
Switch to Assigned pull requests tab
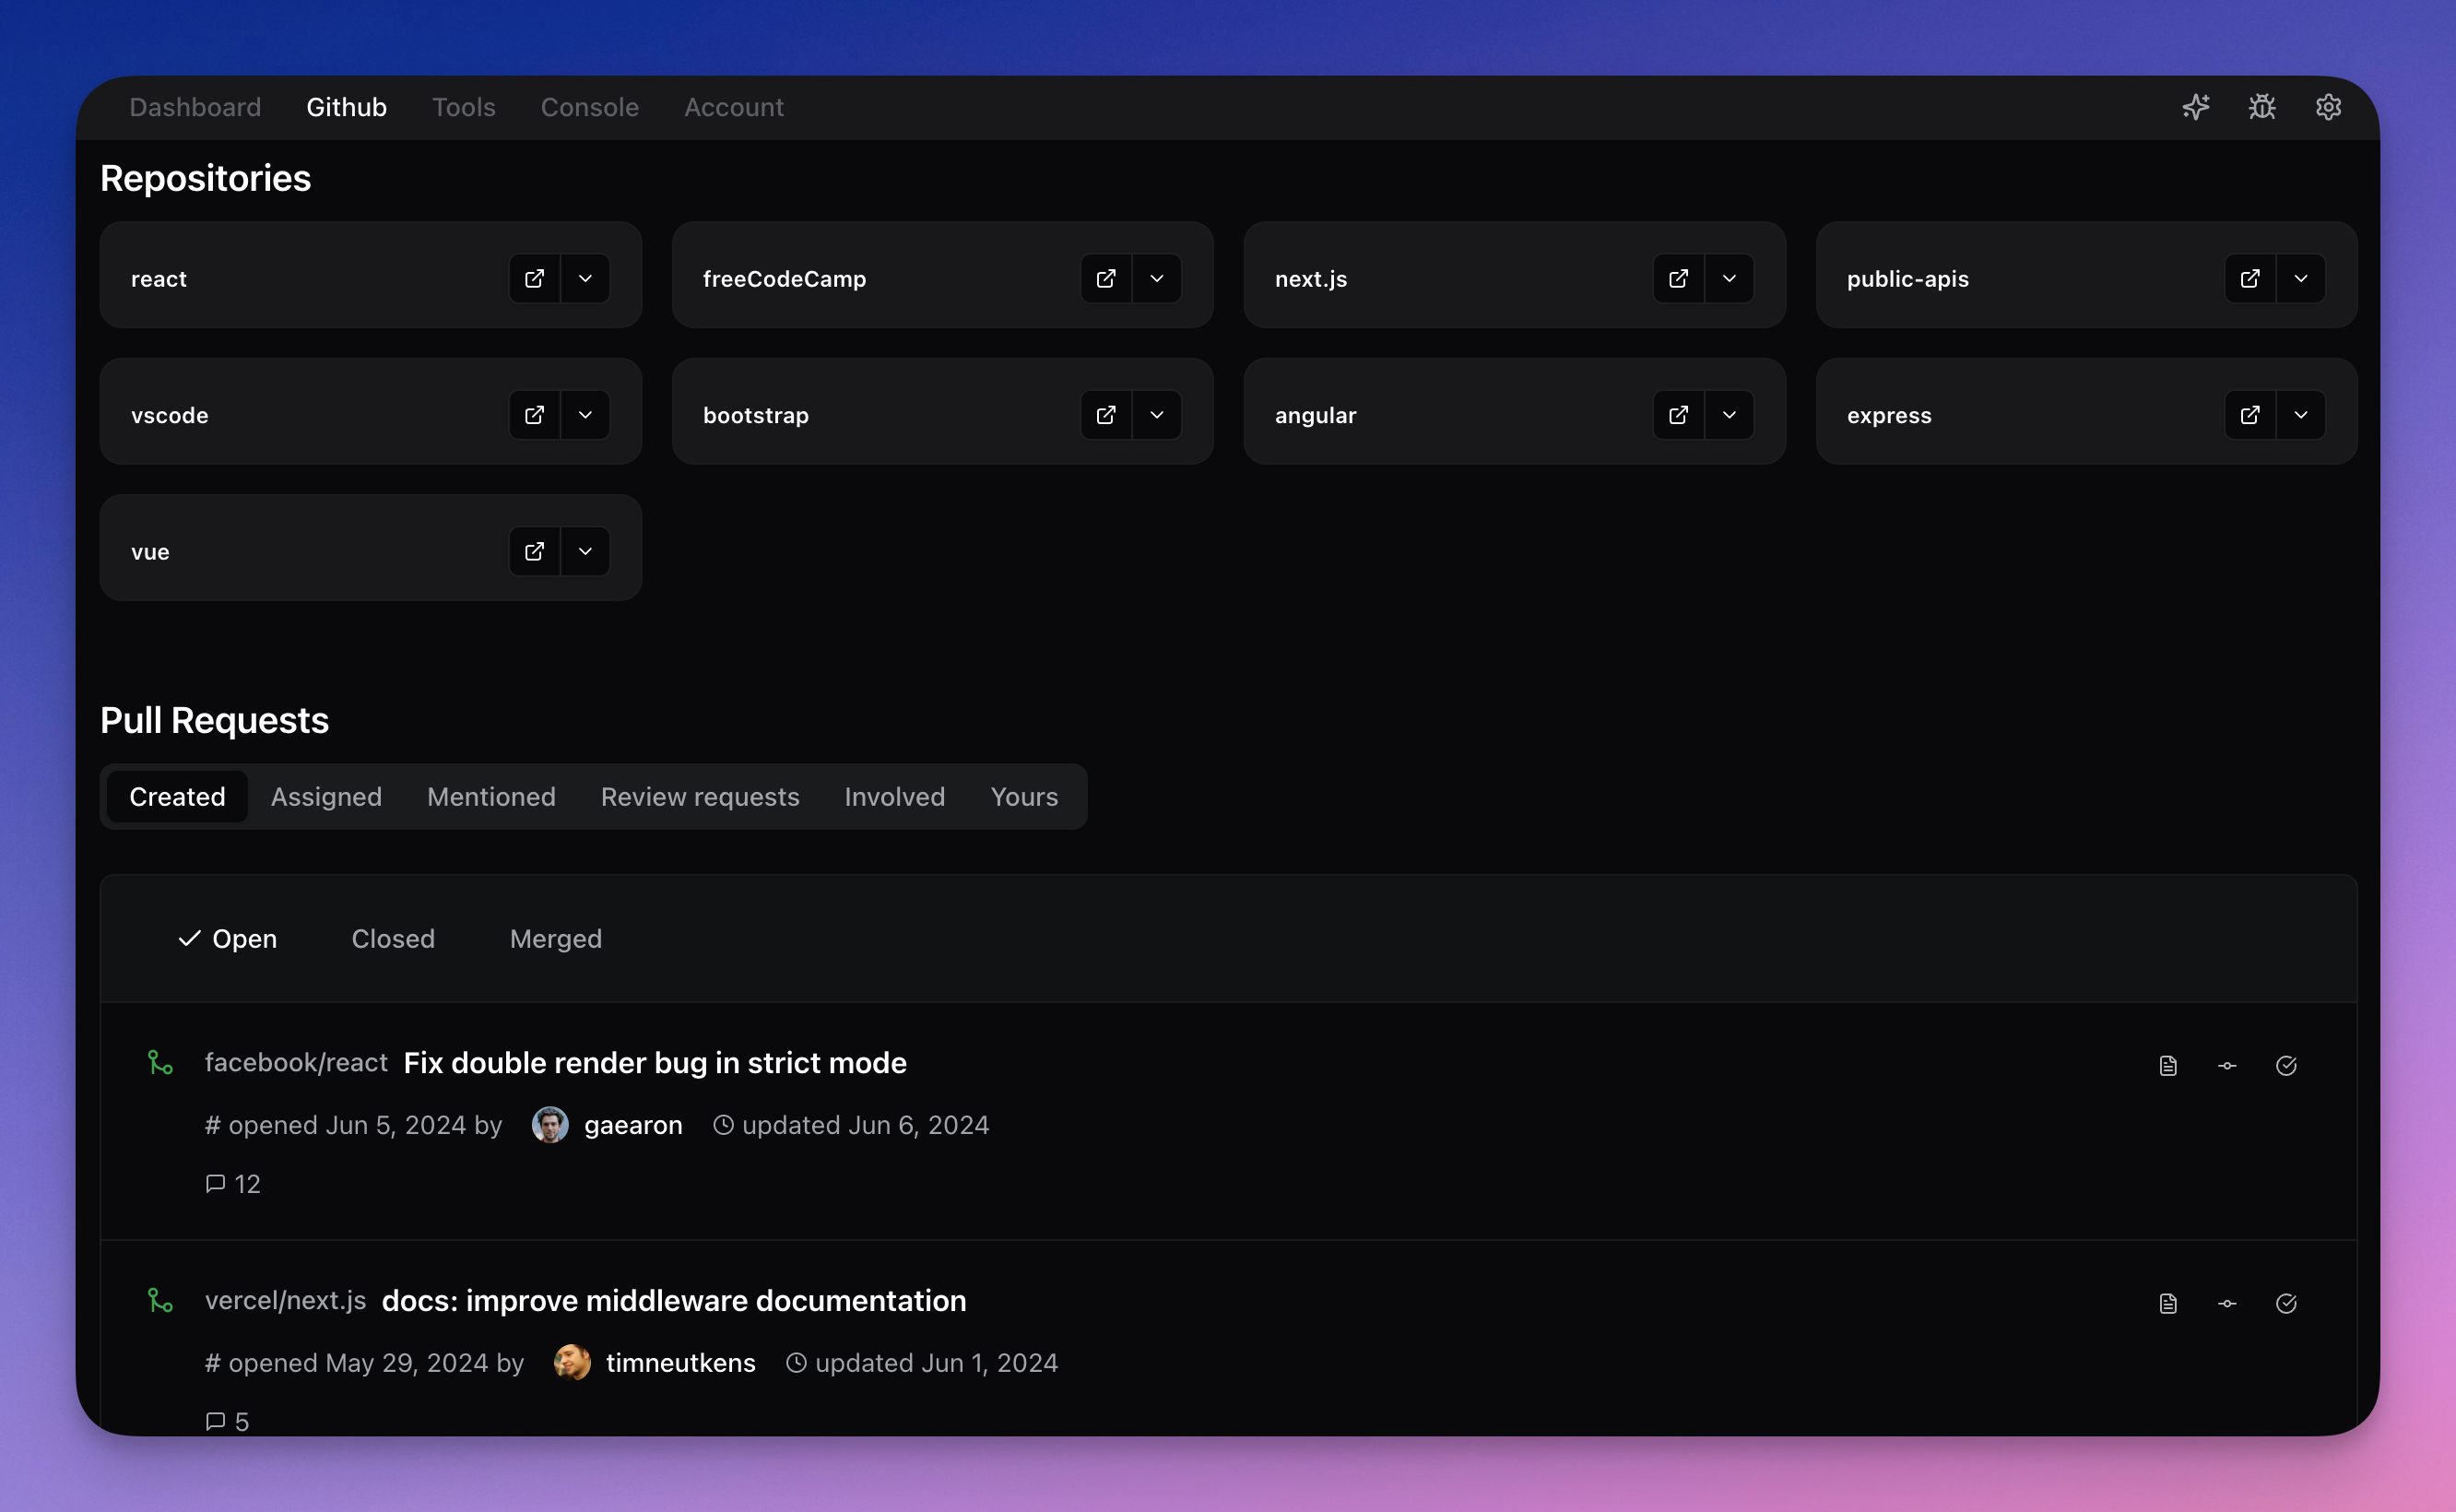tap(326, 797)
